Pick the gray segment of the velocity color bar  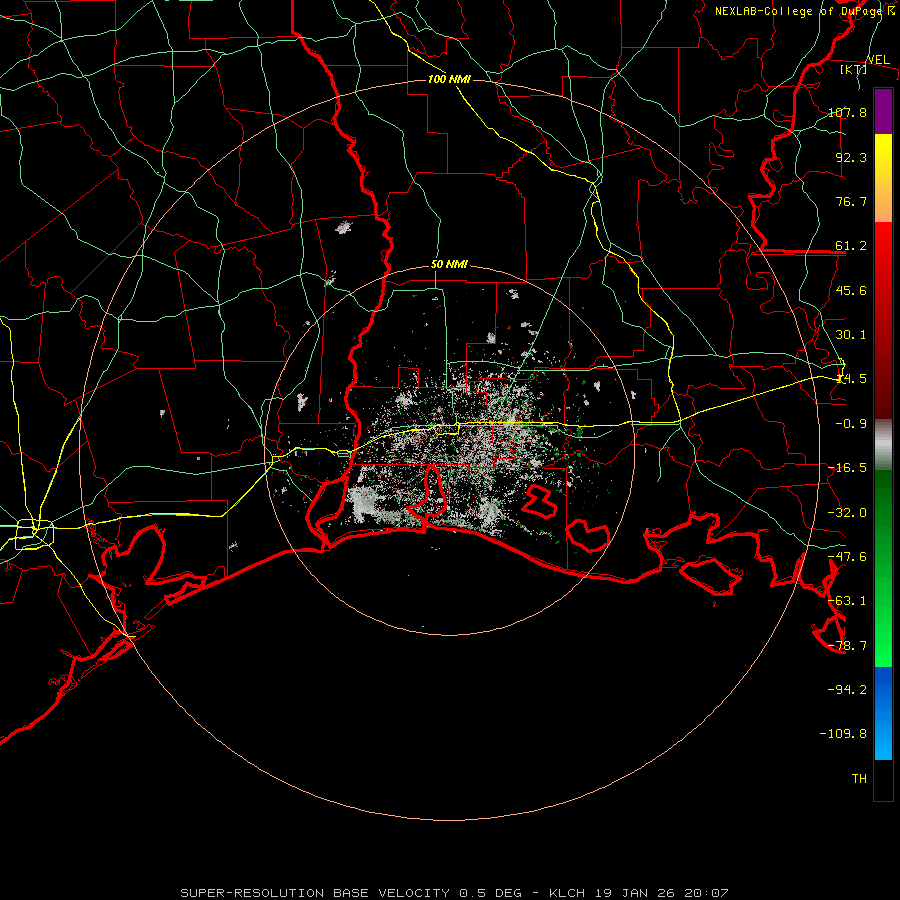(x=883, y=445)
